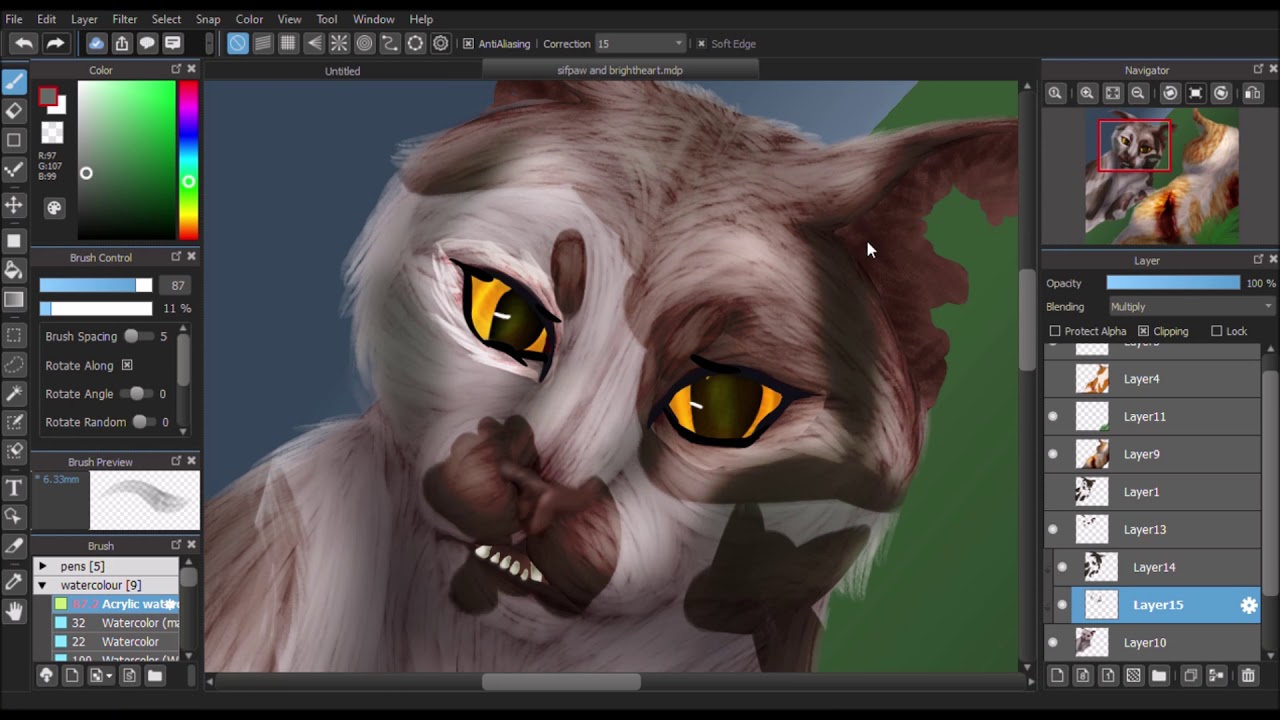Open Layer15 settings gear
Image resolution: width=1280 pixels, height=720 pixels.
pyautogui.click(x=1249, y=605)
